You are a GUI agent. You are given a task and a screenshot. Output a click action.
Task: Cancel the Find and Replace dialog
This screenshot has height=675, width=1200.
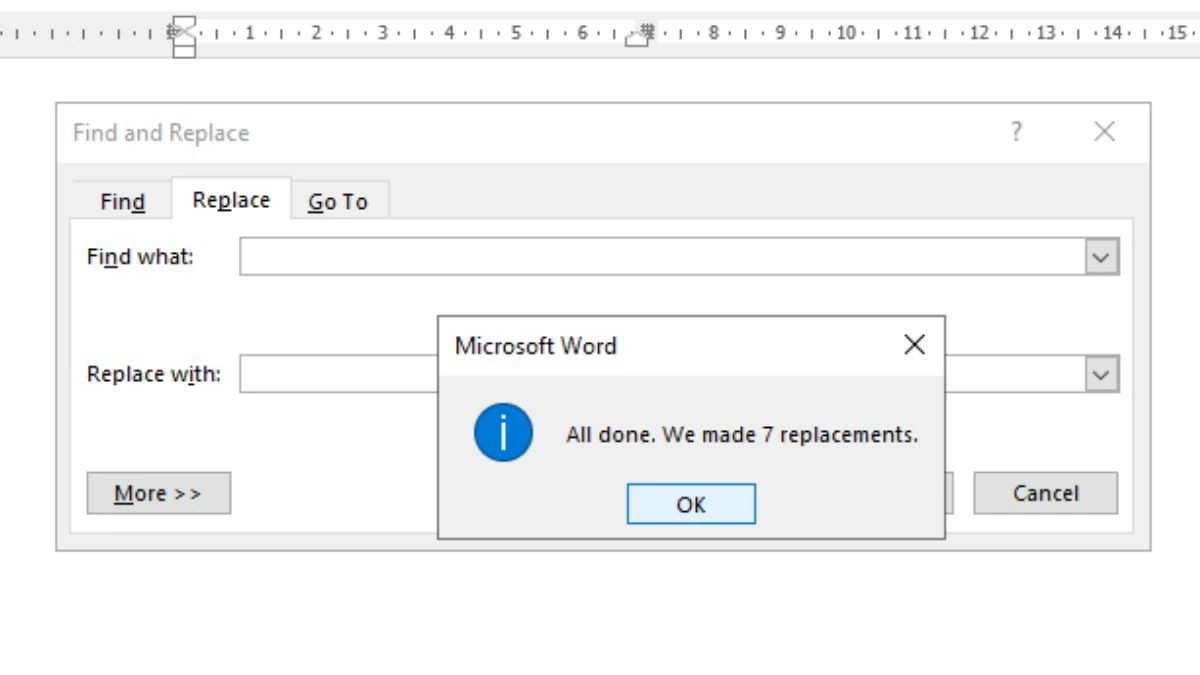click(1046, 492)
